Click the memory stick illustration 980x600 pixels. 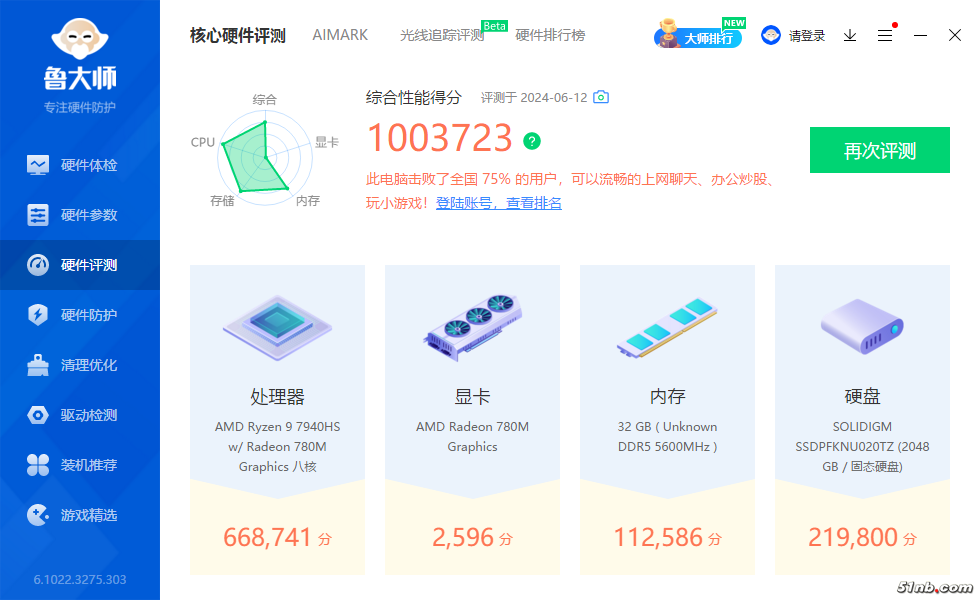pyautogui.click(x=667, y=328)
